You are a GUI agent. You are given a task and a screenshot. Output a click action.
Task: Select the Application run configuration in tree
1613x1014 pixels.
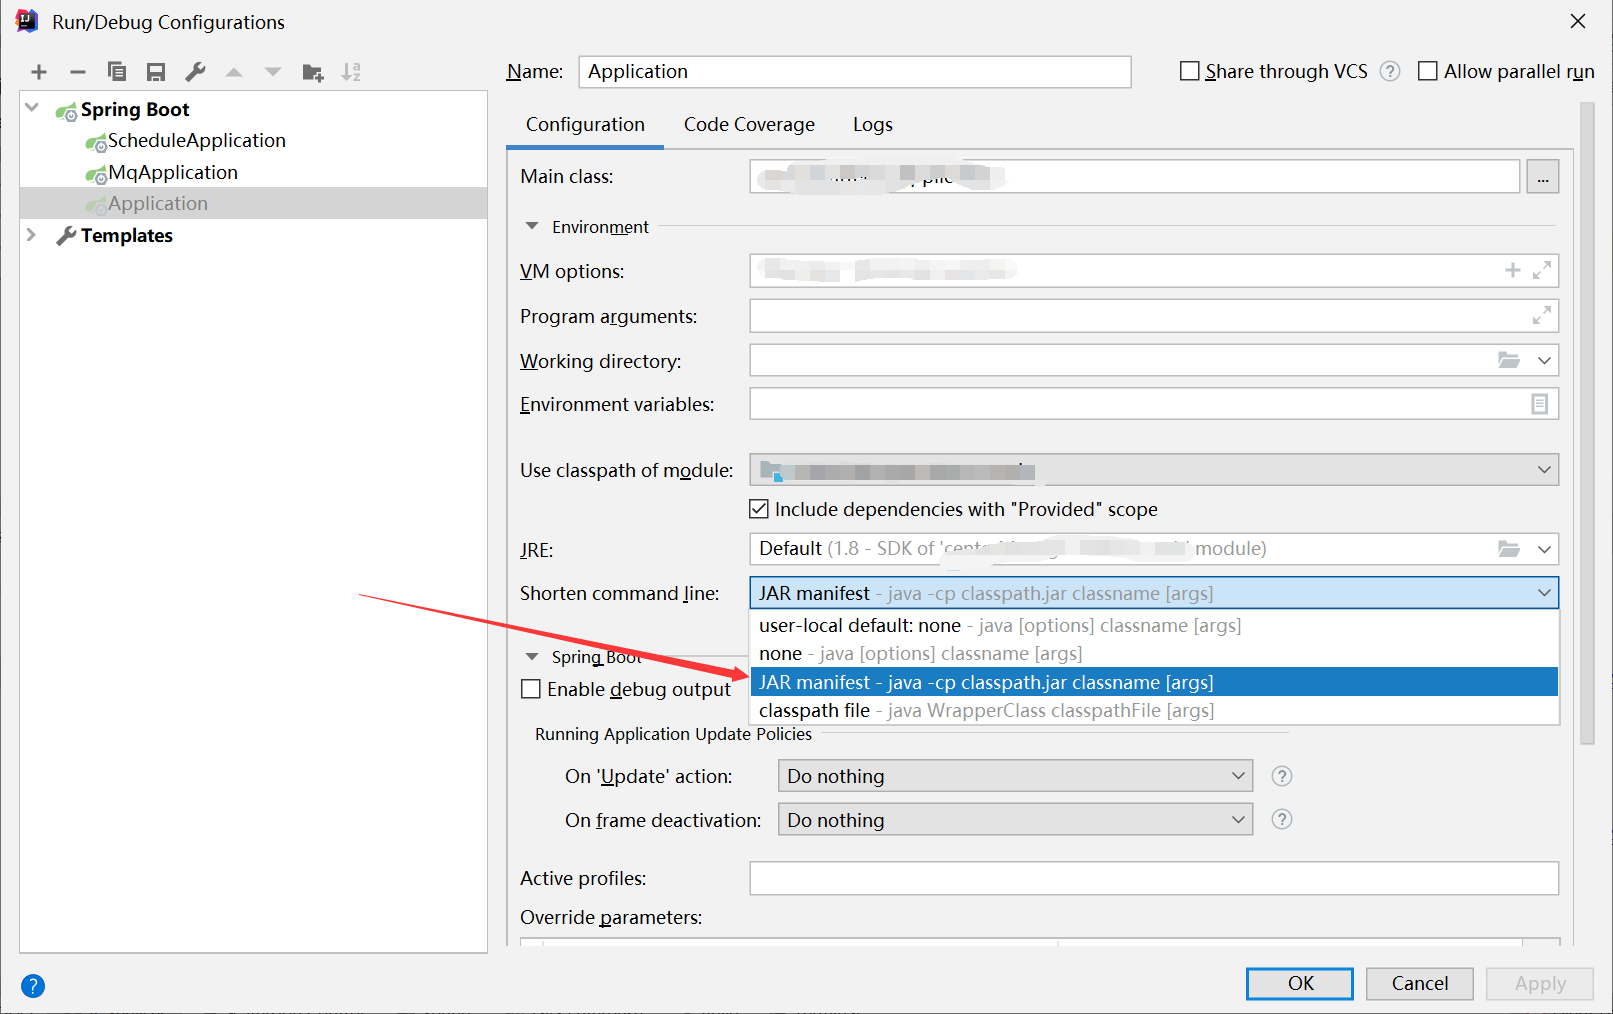pos(253,204)
